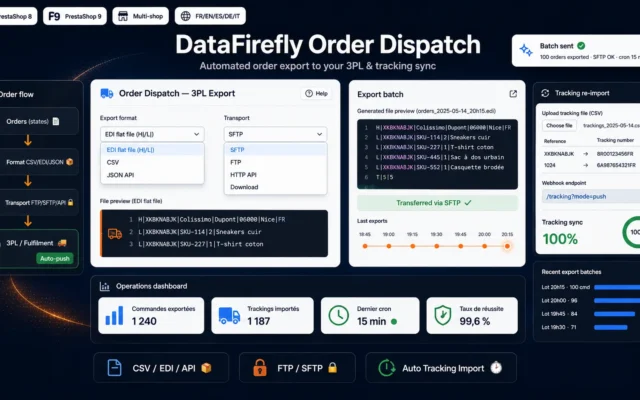Click the 19:00 export timeline point
The height and width of the screenshot is (400, 640).
click(389, 246)
